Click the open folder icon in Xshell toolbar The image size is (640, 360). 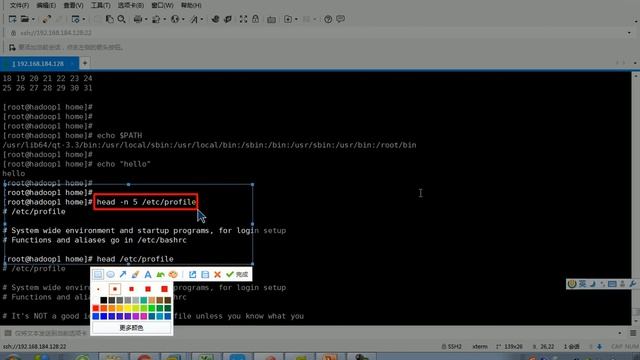tap(25, 19)
